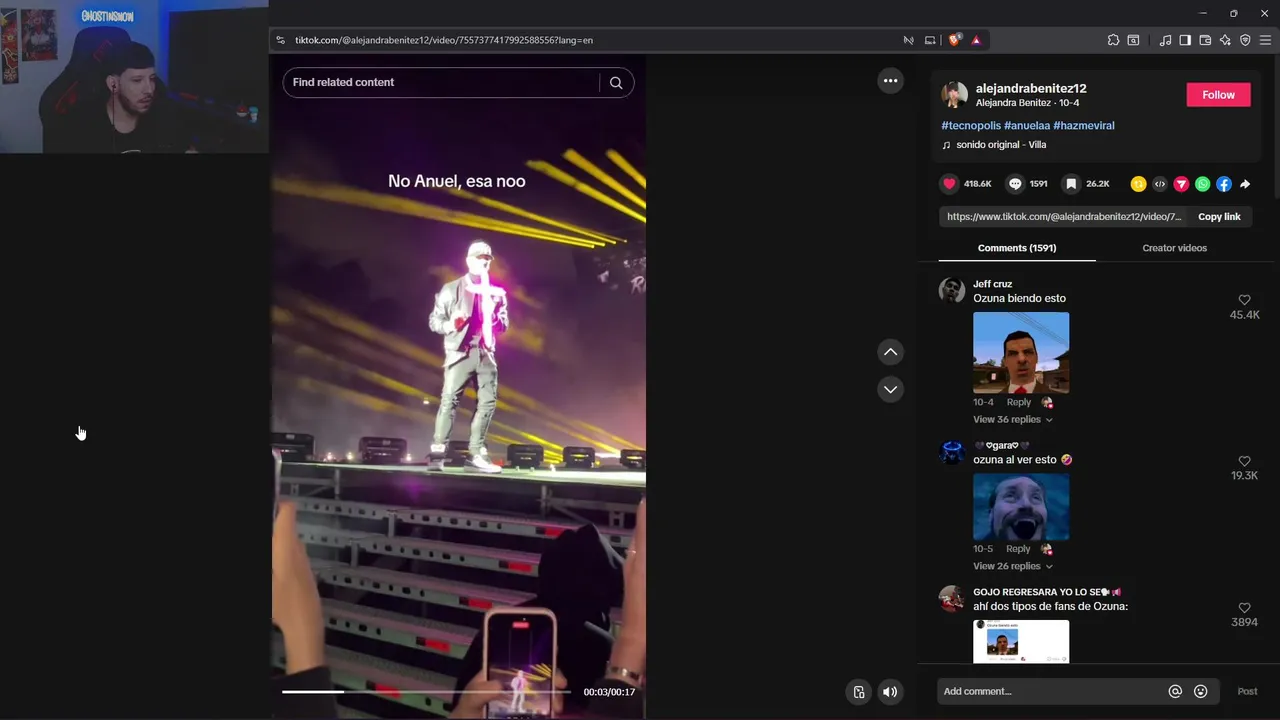Screen dimensions: 1280x720
Task: Open 'sonido original - Villa' sound
Action: [1000, 145]
